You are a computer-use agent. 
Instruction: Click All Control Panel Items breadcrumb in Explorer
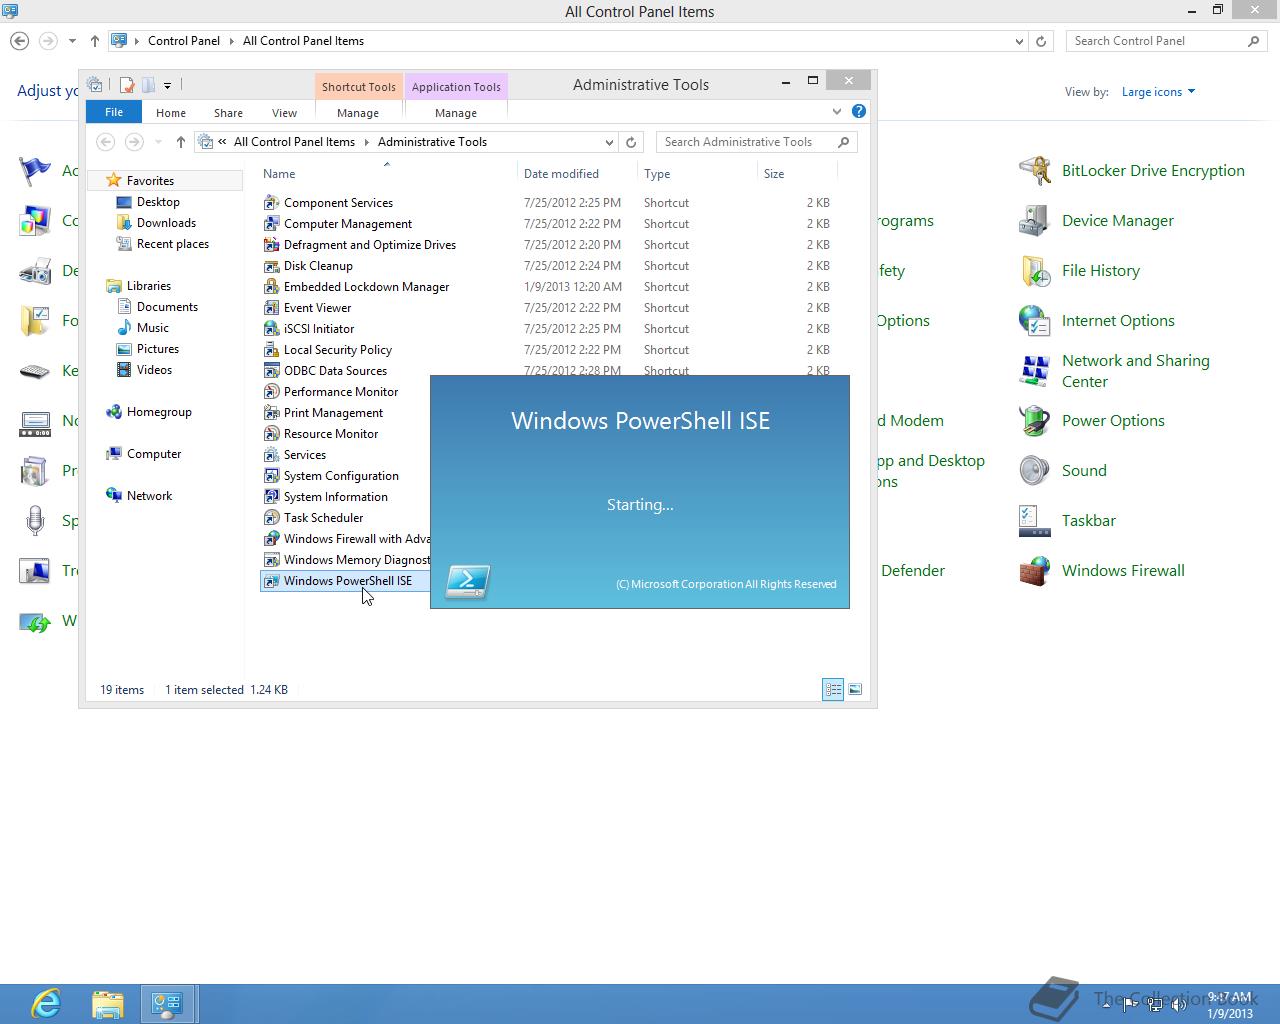pos(294,142)
